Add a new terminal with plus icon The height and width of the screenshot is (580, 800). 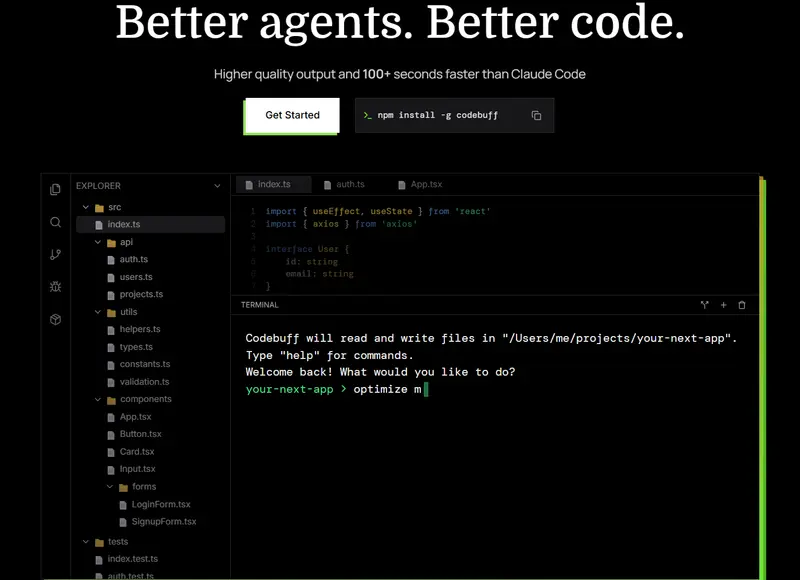pos(723,305)
